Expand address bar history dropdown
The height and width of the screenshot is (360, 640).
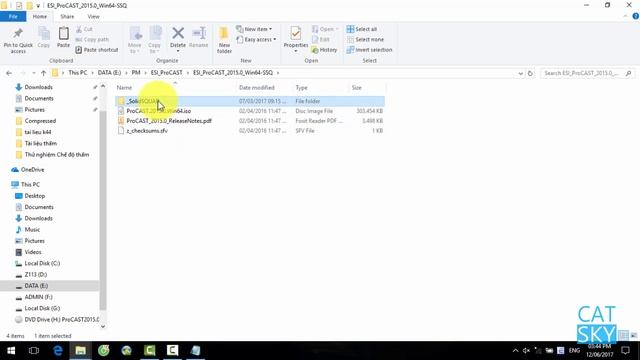point(520,73)
